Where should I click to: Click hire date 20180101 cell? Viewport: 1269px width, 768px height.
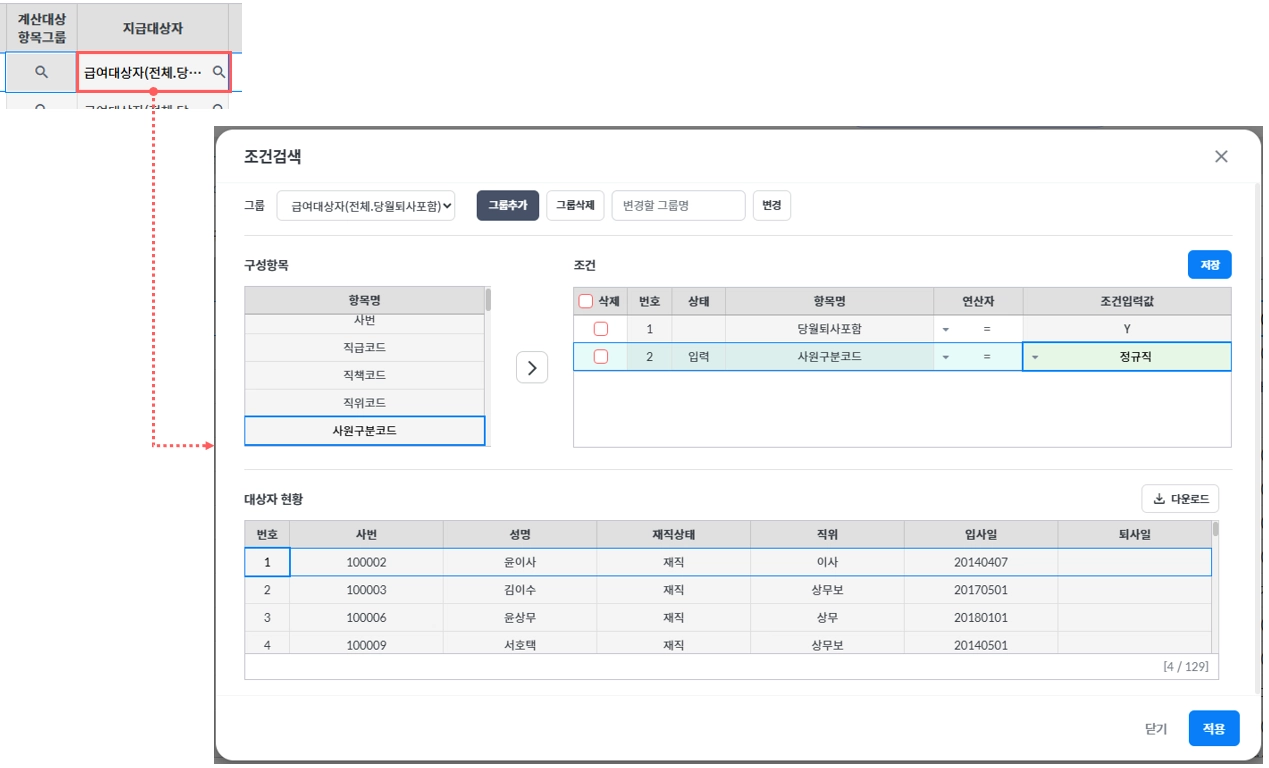click(981, 618)
